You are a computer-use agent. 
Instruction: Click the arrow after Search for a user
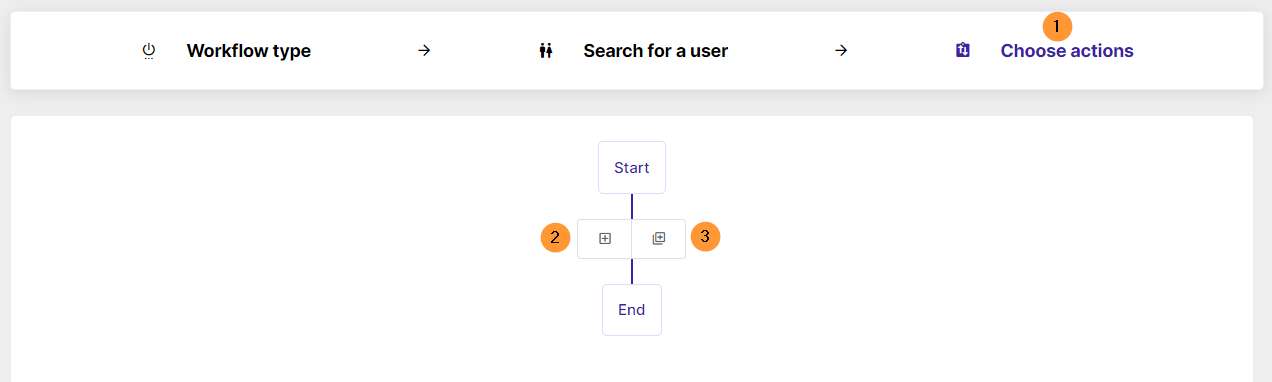pyautogui.click(x=841, y=50)
